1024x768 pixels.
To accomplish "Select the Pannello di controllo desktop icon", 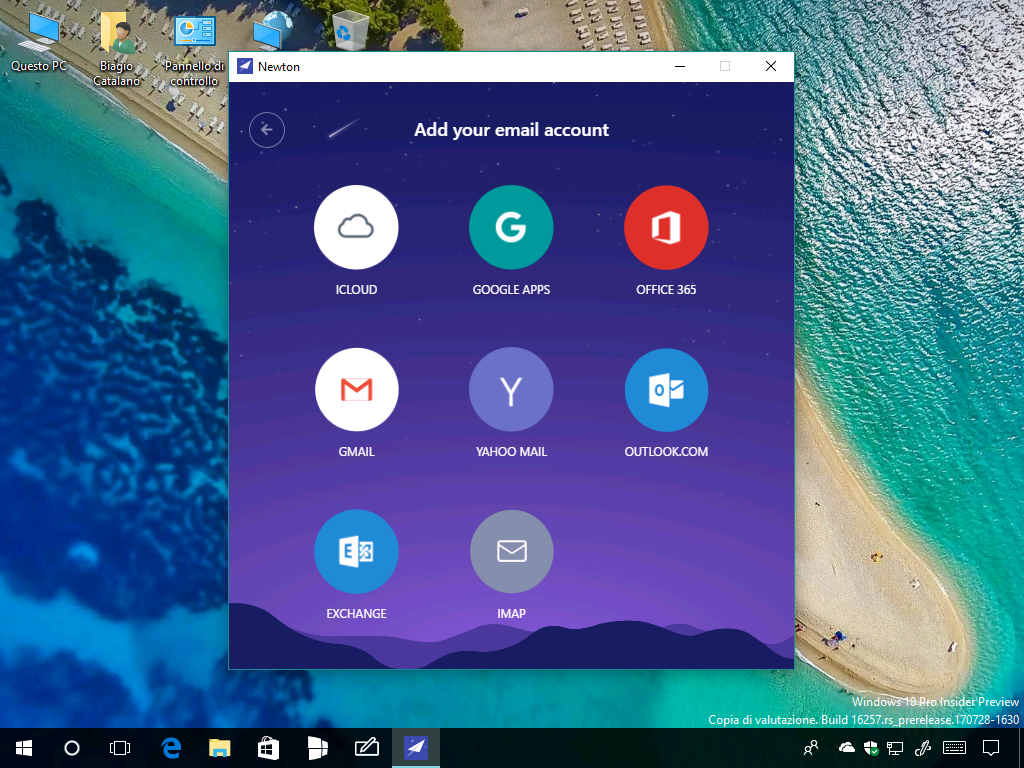I will [x=194, y=51].
